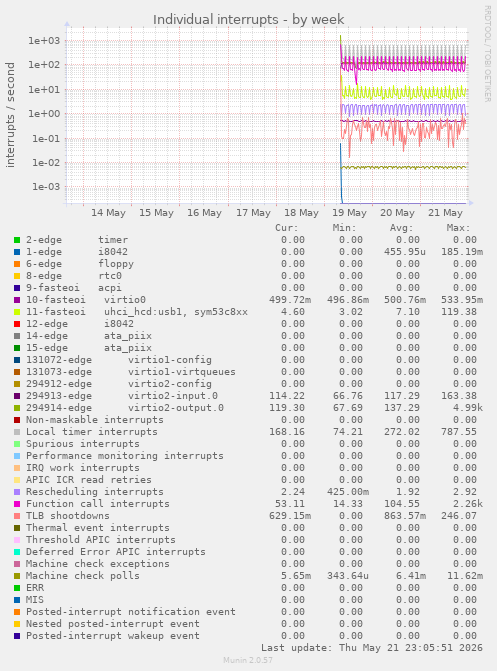
Task: Click the RRDTOOL / TOBI OETIKER watermark
Action: coord(488,53)
